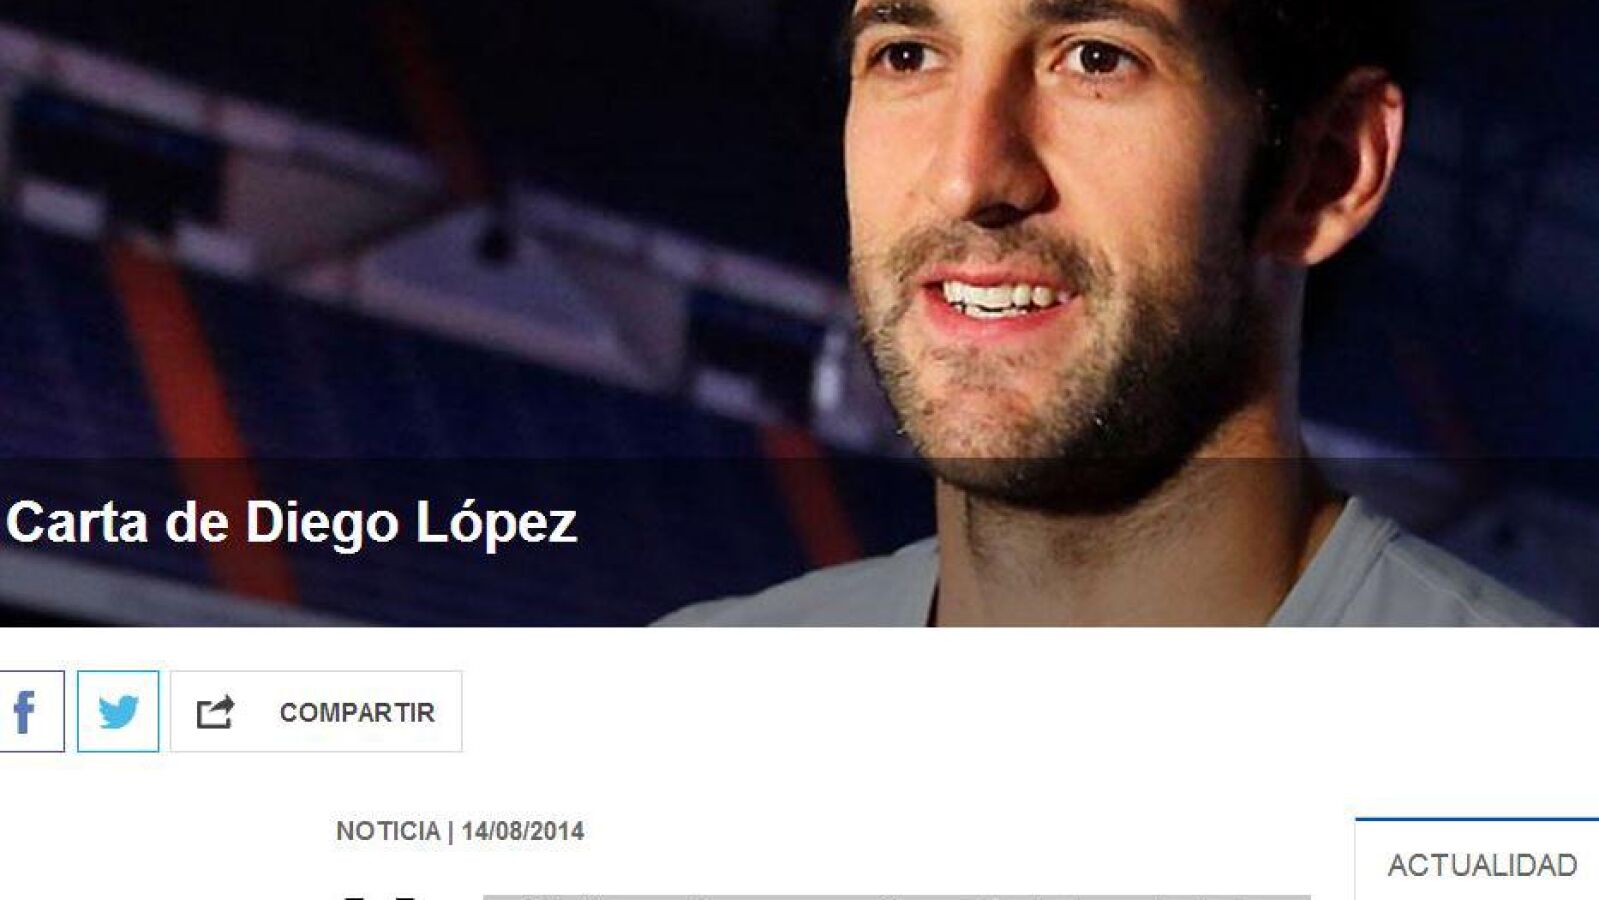Screen dimensions: 1599x900
Task: Click the 14/08/2014 publication date
Action: pos(523,831)
